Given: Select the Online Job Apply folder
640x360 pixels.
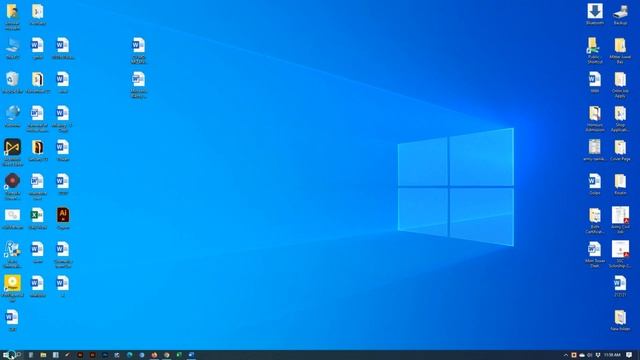Looking at the screenshot, I should [x=620, y=85].
